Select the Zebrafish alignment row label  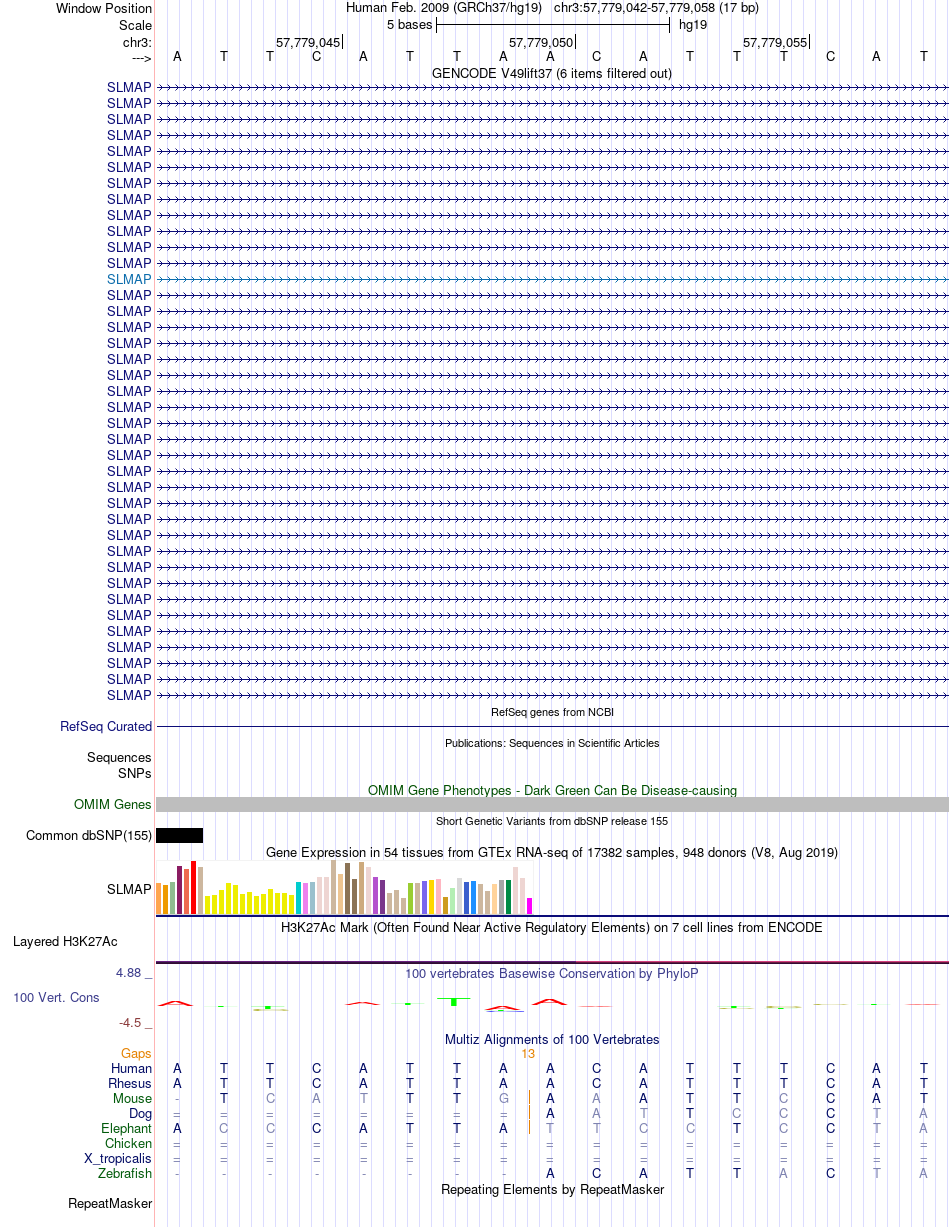(125, 1173)
